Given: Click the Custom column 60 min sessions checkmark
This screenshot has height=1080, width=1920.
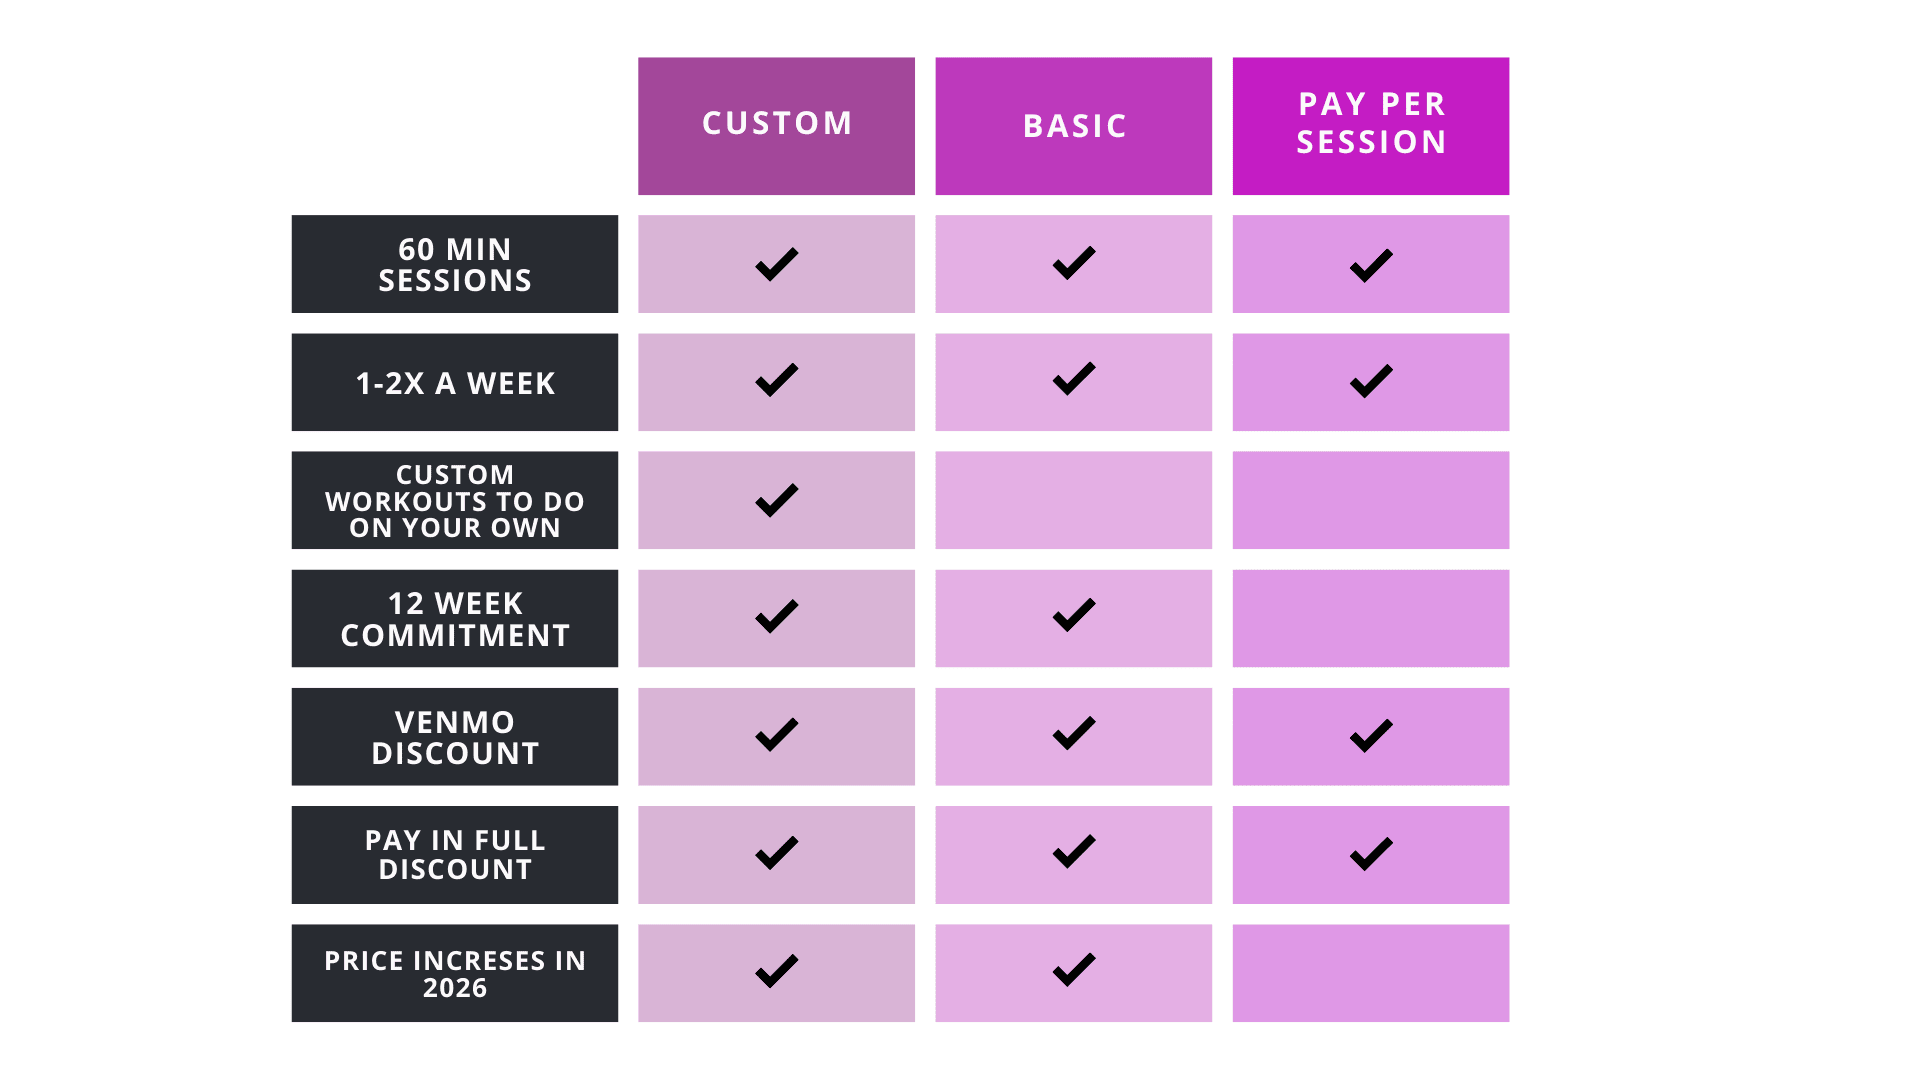Looking at the screenshot, I should pos(776,264).
